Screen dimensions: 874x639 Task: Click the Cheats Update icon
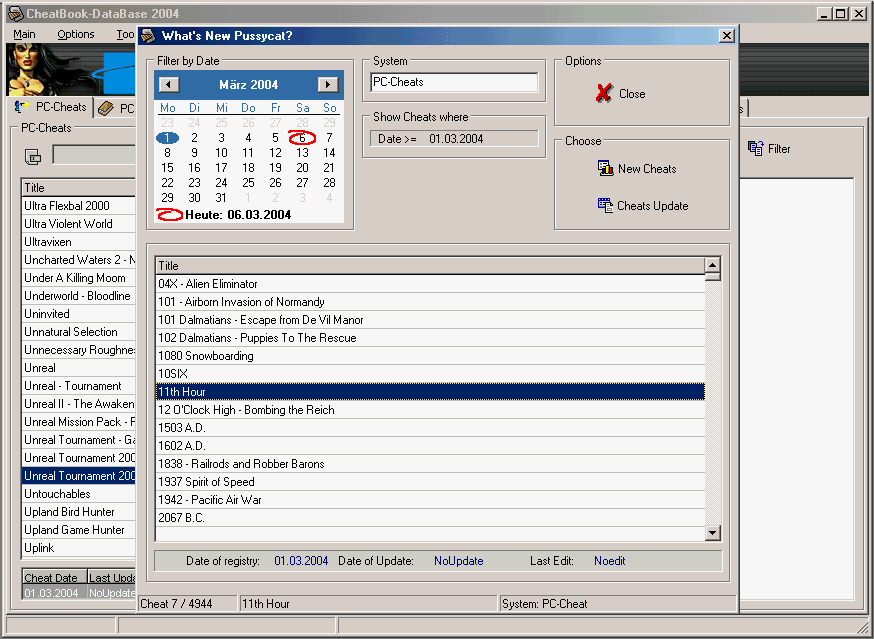[x=605, y=205]
